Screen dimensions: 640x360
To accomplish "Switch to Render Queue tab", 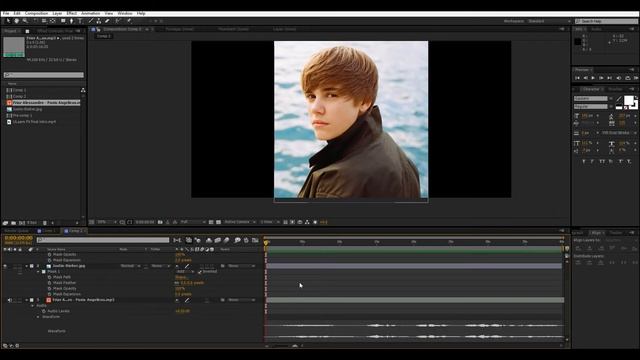I will click(16, 231).
